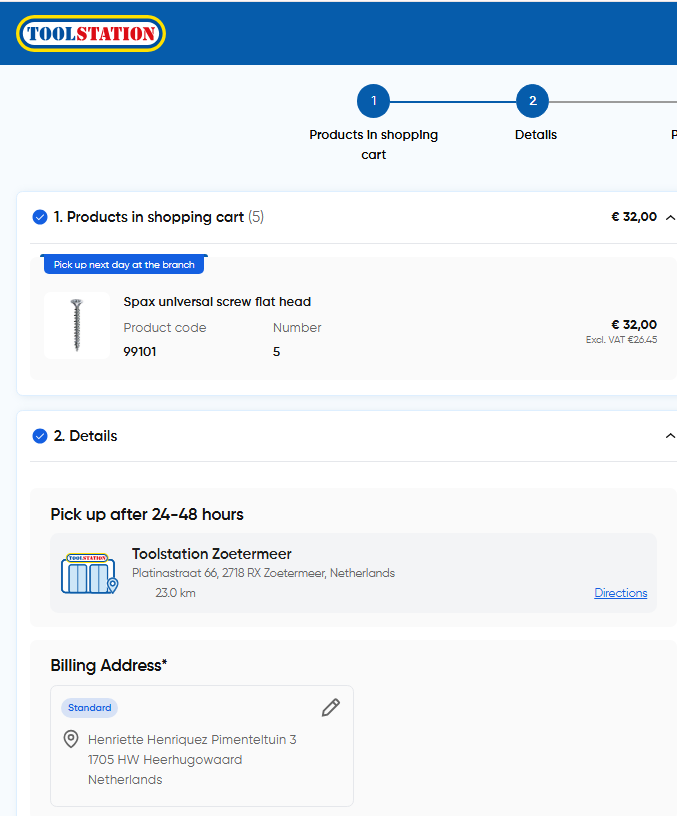Select the Toolstation Zoetermeer store name
Viewport: 677px width, 816px height.
(212, 554)
